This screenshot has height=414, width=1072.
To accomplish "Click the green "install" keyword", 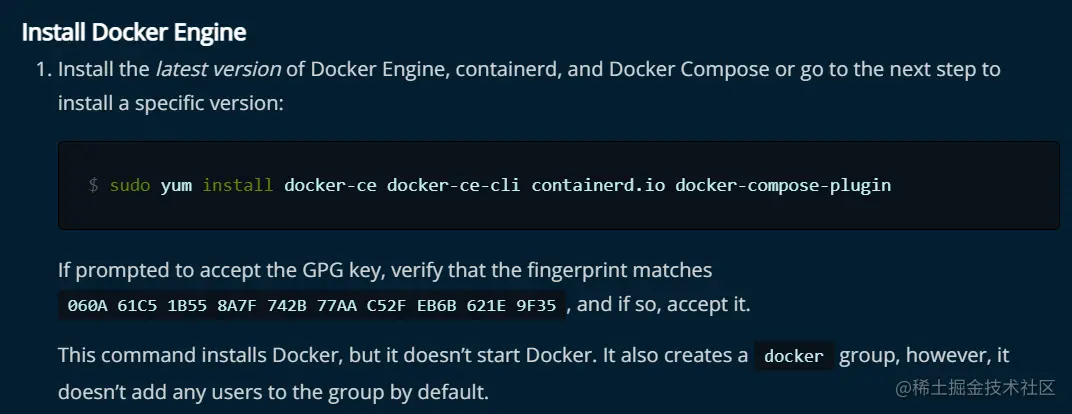I will point(238,185).
